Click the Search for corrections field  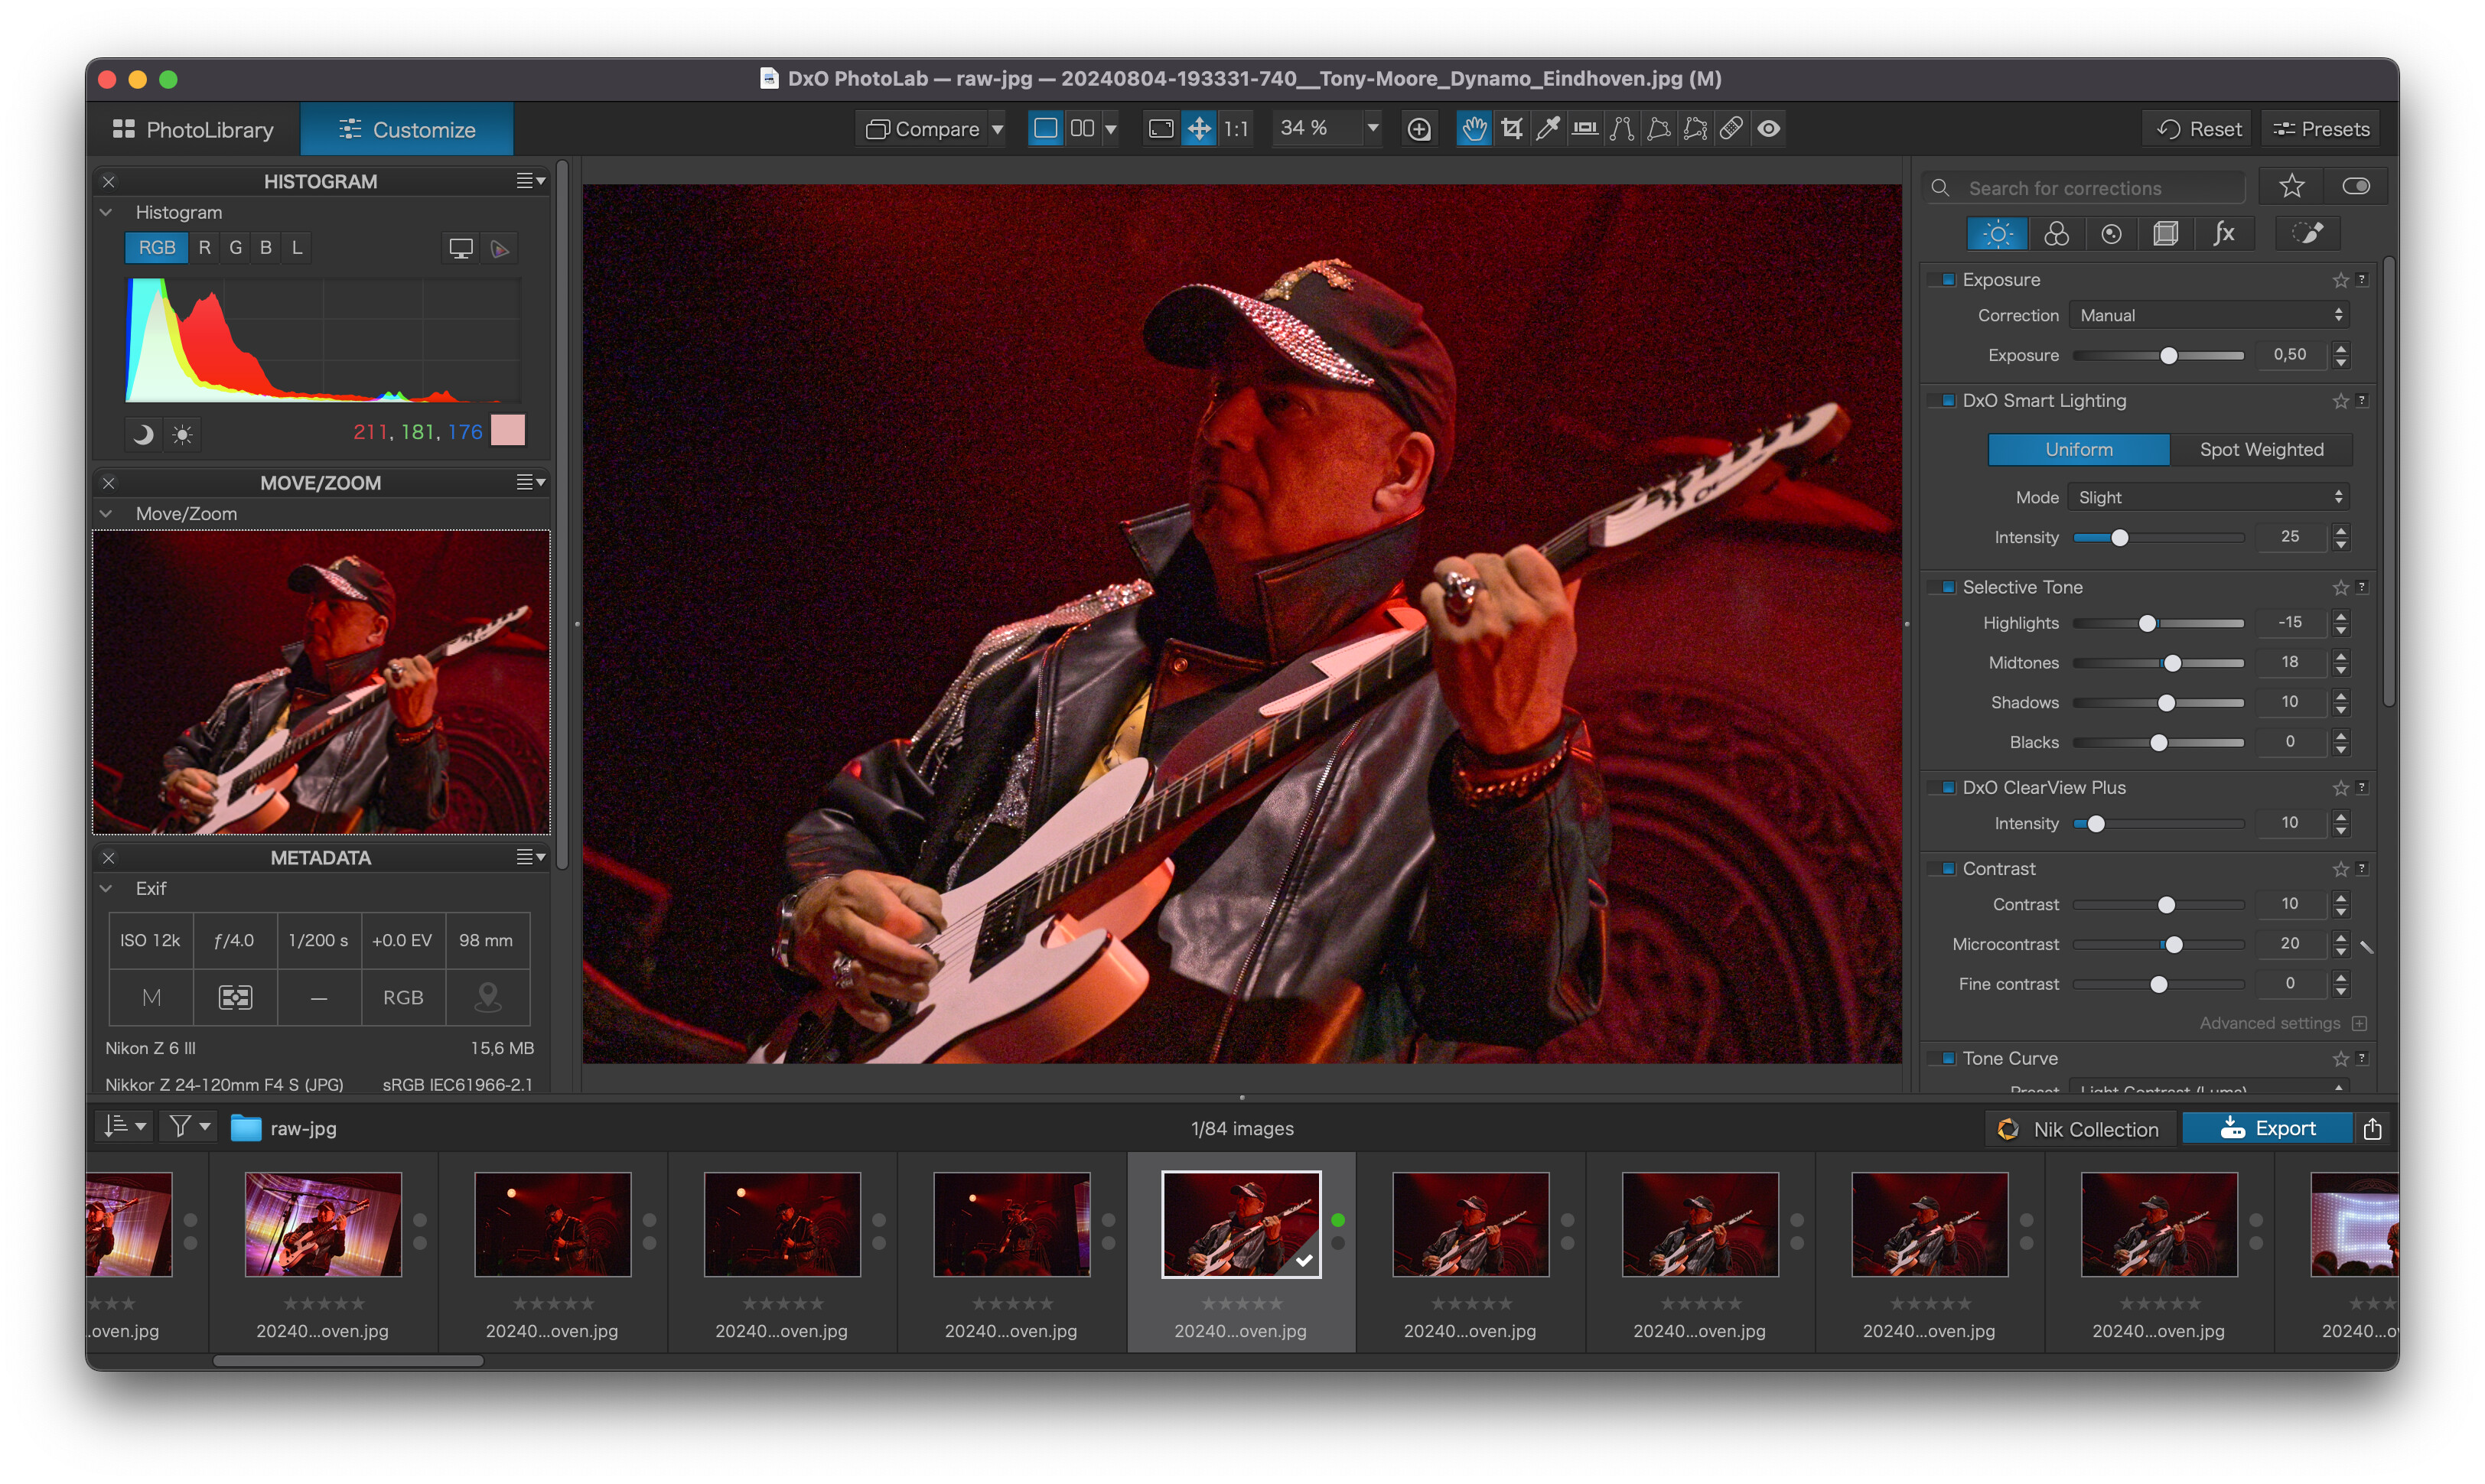click(x=2084, y=188)
